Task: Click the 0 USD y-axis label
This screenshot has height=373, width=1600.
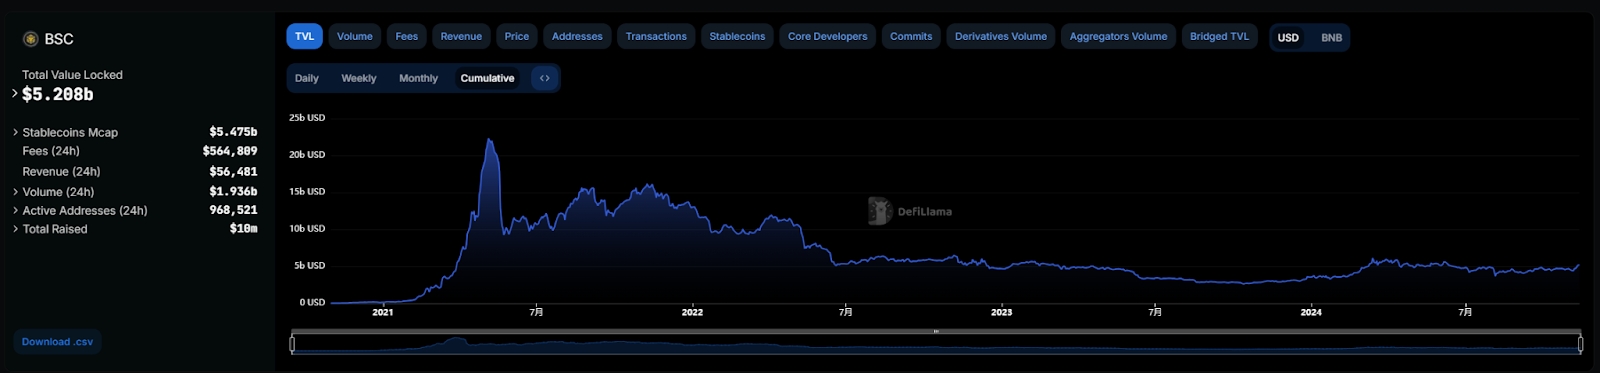Action: 312,302
